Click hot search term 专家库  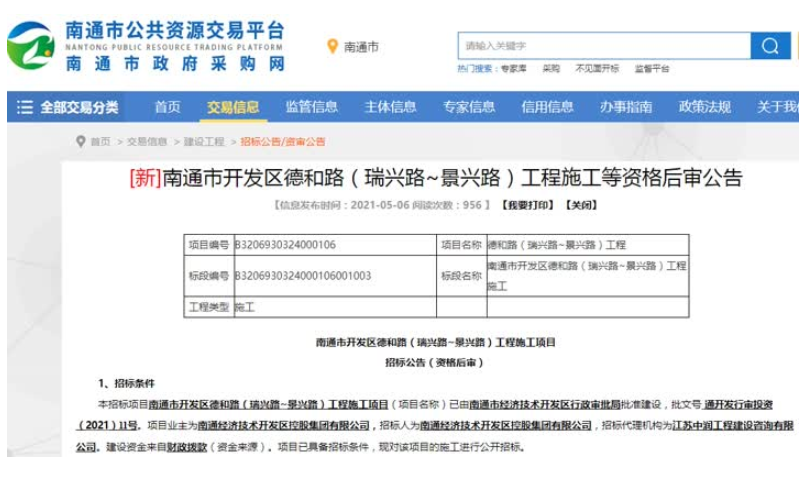pos(514,69)
